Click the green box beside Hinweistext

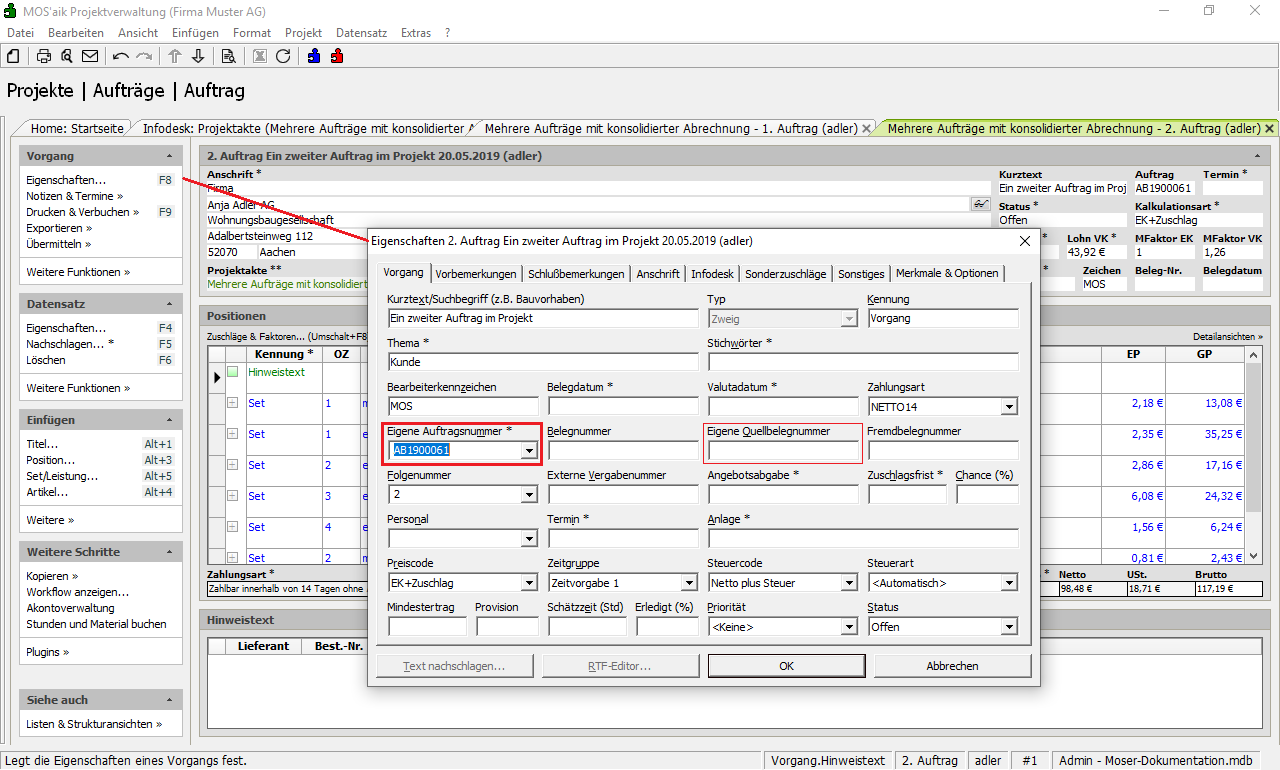[x=232, y=372]
